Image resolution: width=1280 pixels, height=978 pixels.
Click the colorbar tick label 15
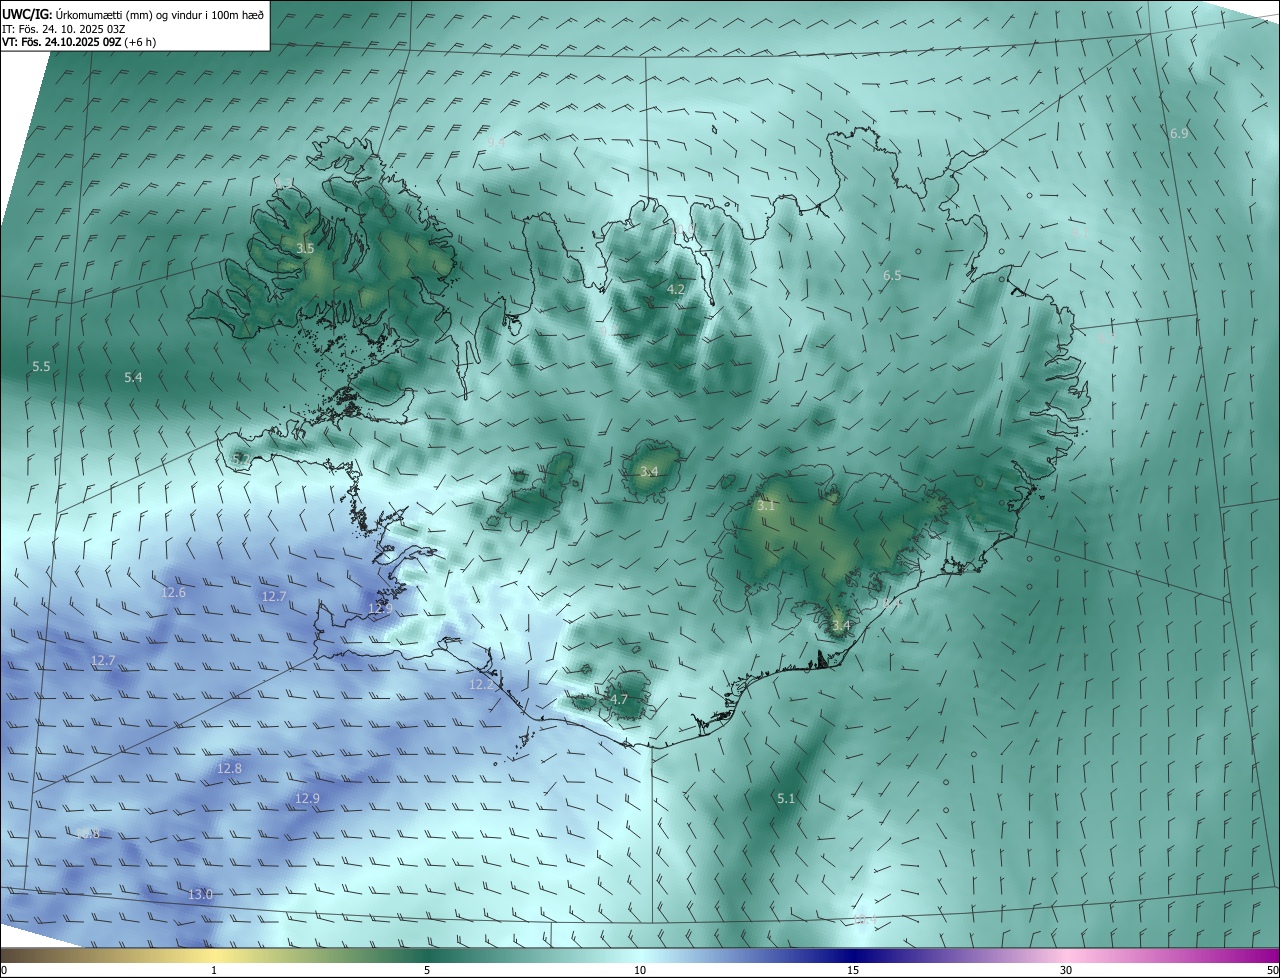click(853, 970)
